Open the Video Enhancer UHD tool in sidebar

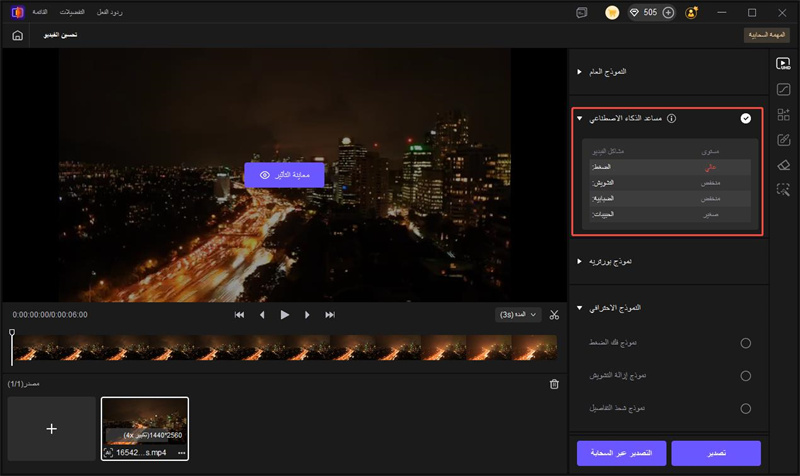coord(784,63)
